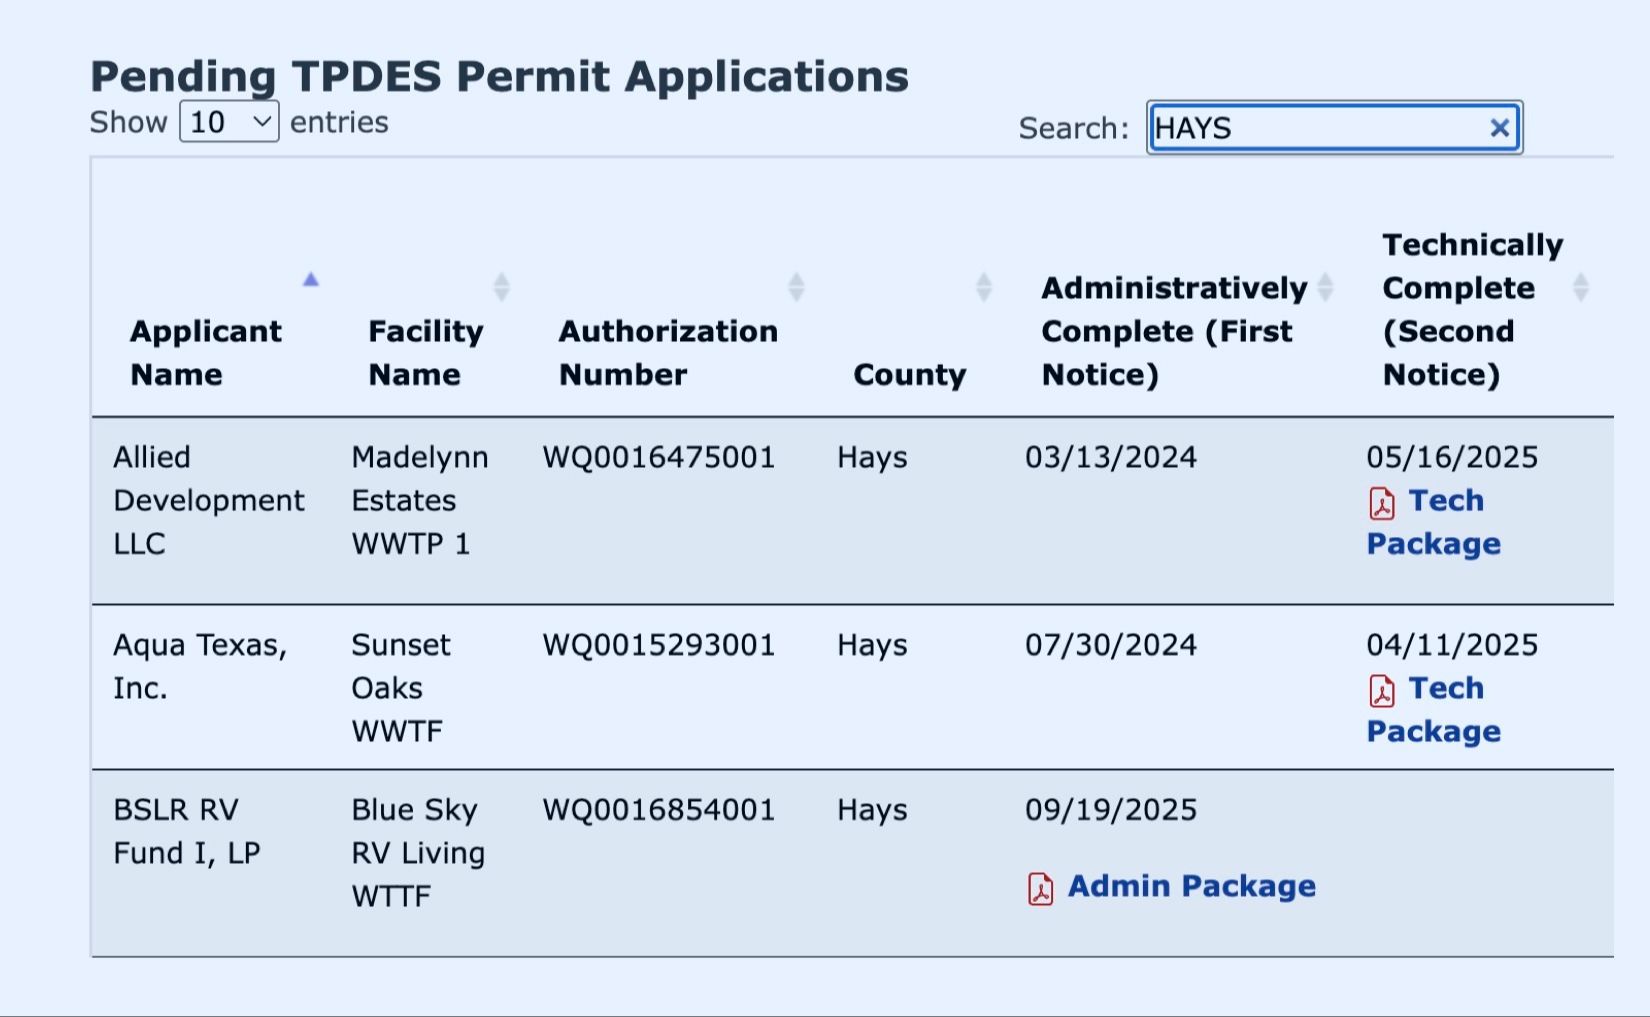Open the Admin Package link
1650x1017 pixels.
(1191, 886)
